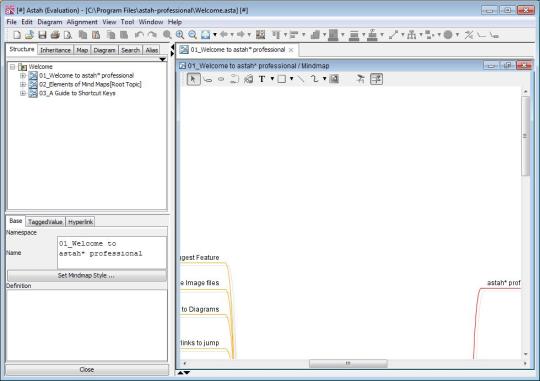This screenshot has width=540, height=381.
Task: Select 02_Elements of Mind Maps[Root Topic] tree item
Action: (90, 84)
